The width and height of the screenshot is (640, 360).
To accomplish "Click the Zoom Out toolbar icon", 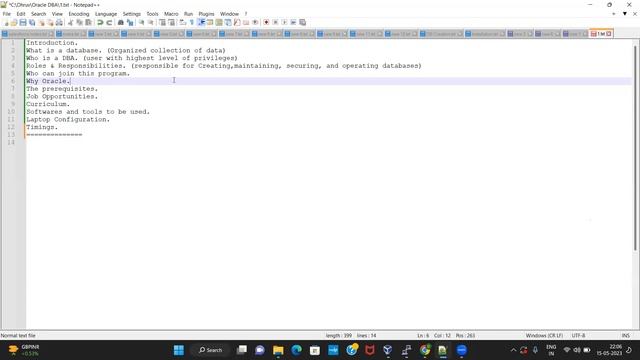I will (x=151, y=22).
